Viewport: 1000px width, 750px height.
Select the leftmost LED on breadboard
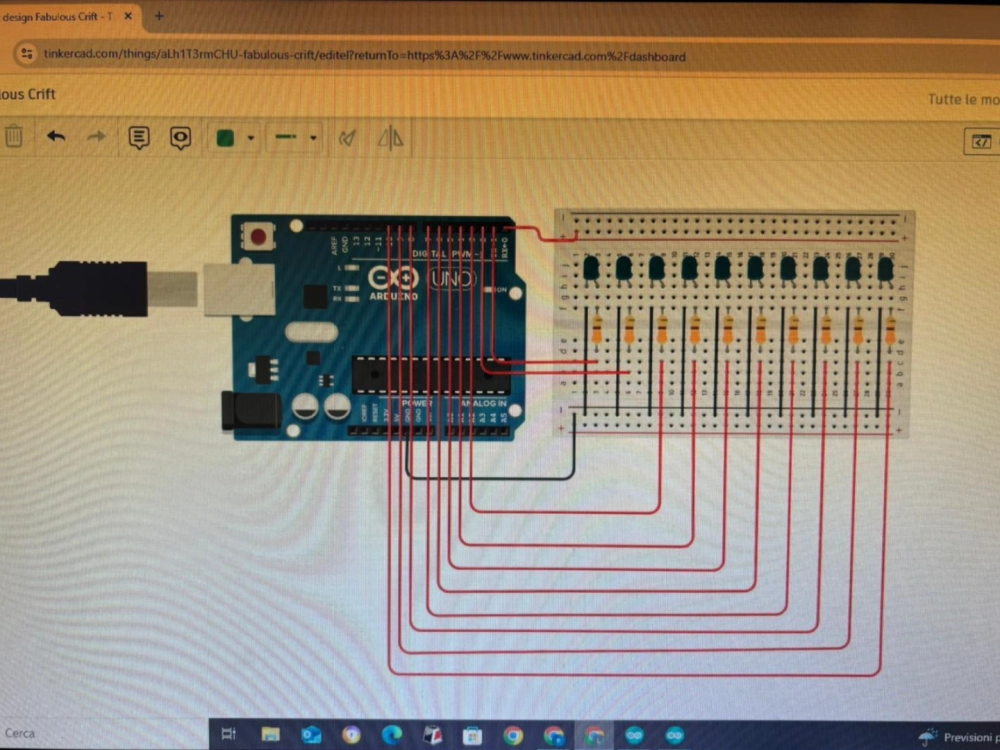point(591,268)
